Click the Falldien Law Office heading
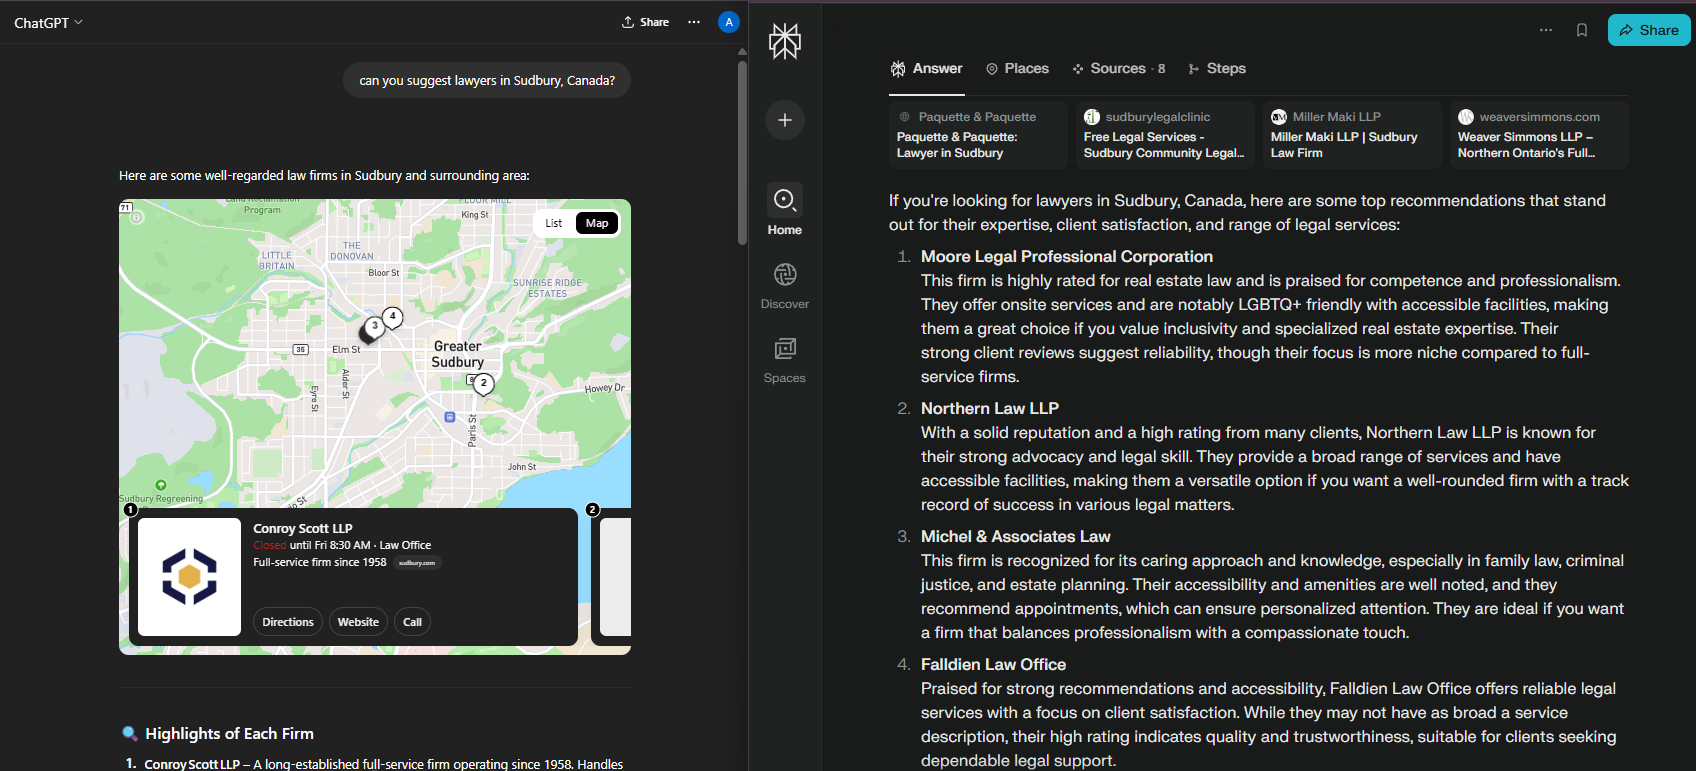The width and height of the screenshot is (1696, 771). [x=993, y=665]
